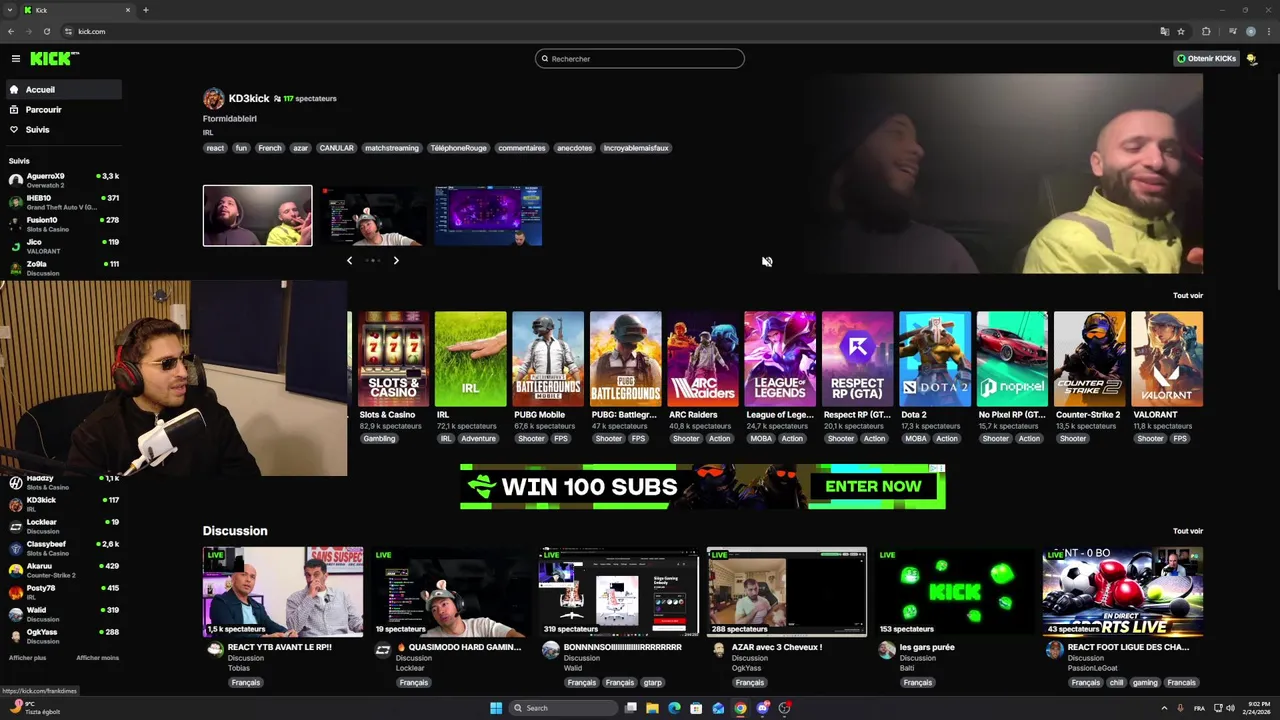Open 'REACT YTB AVANT LE RP' stream
Screen dimensions: 1280x720
[x=283, y=592]
